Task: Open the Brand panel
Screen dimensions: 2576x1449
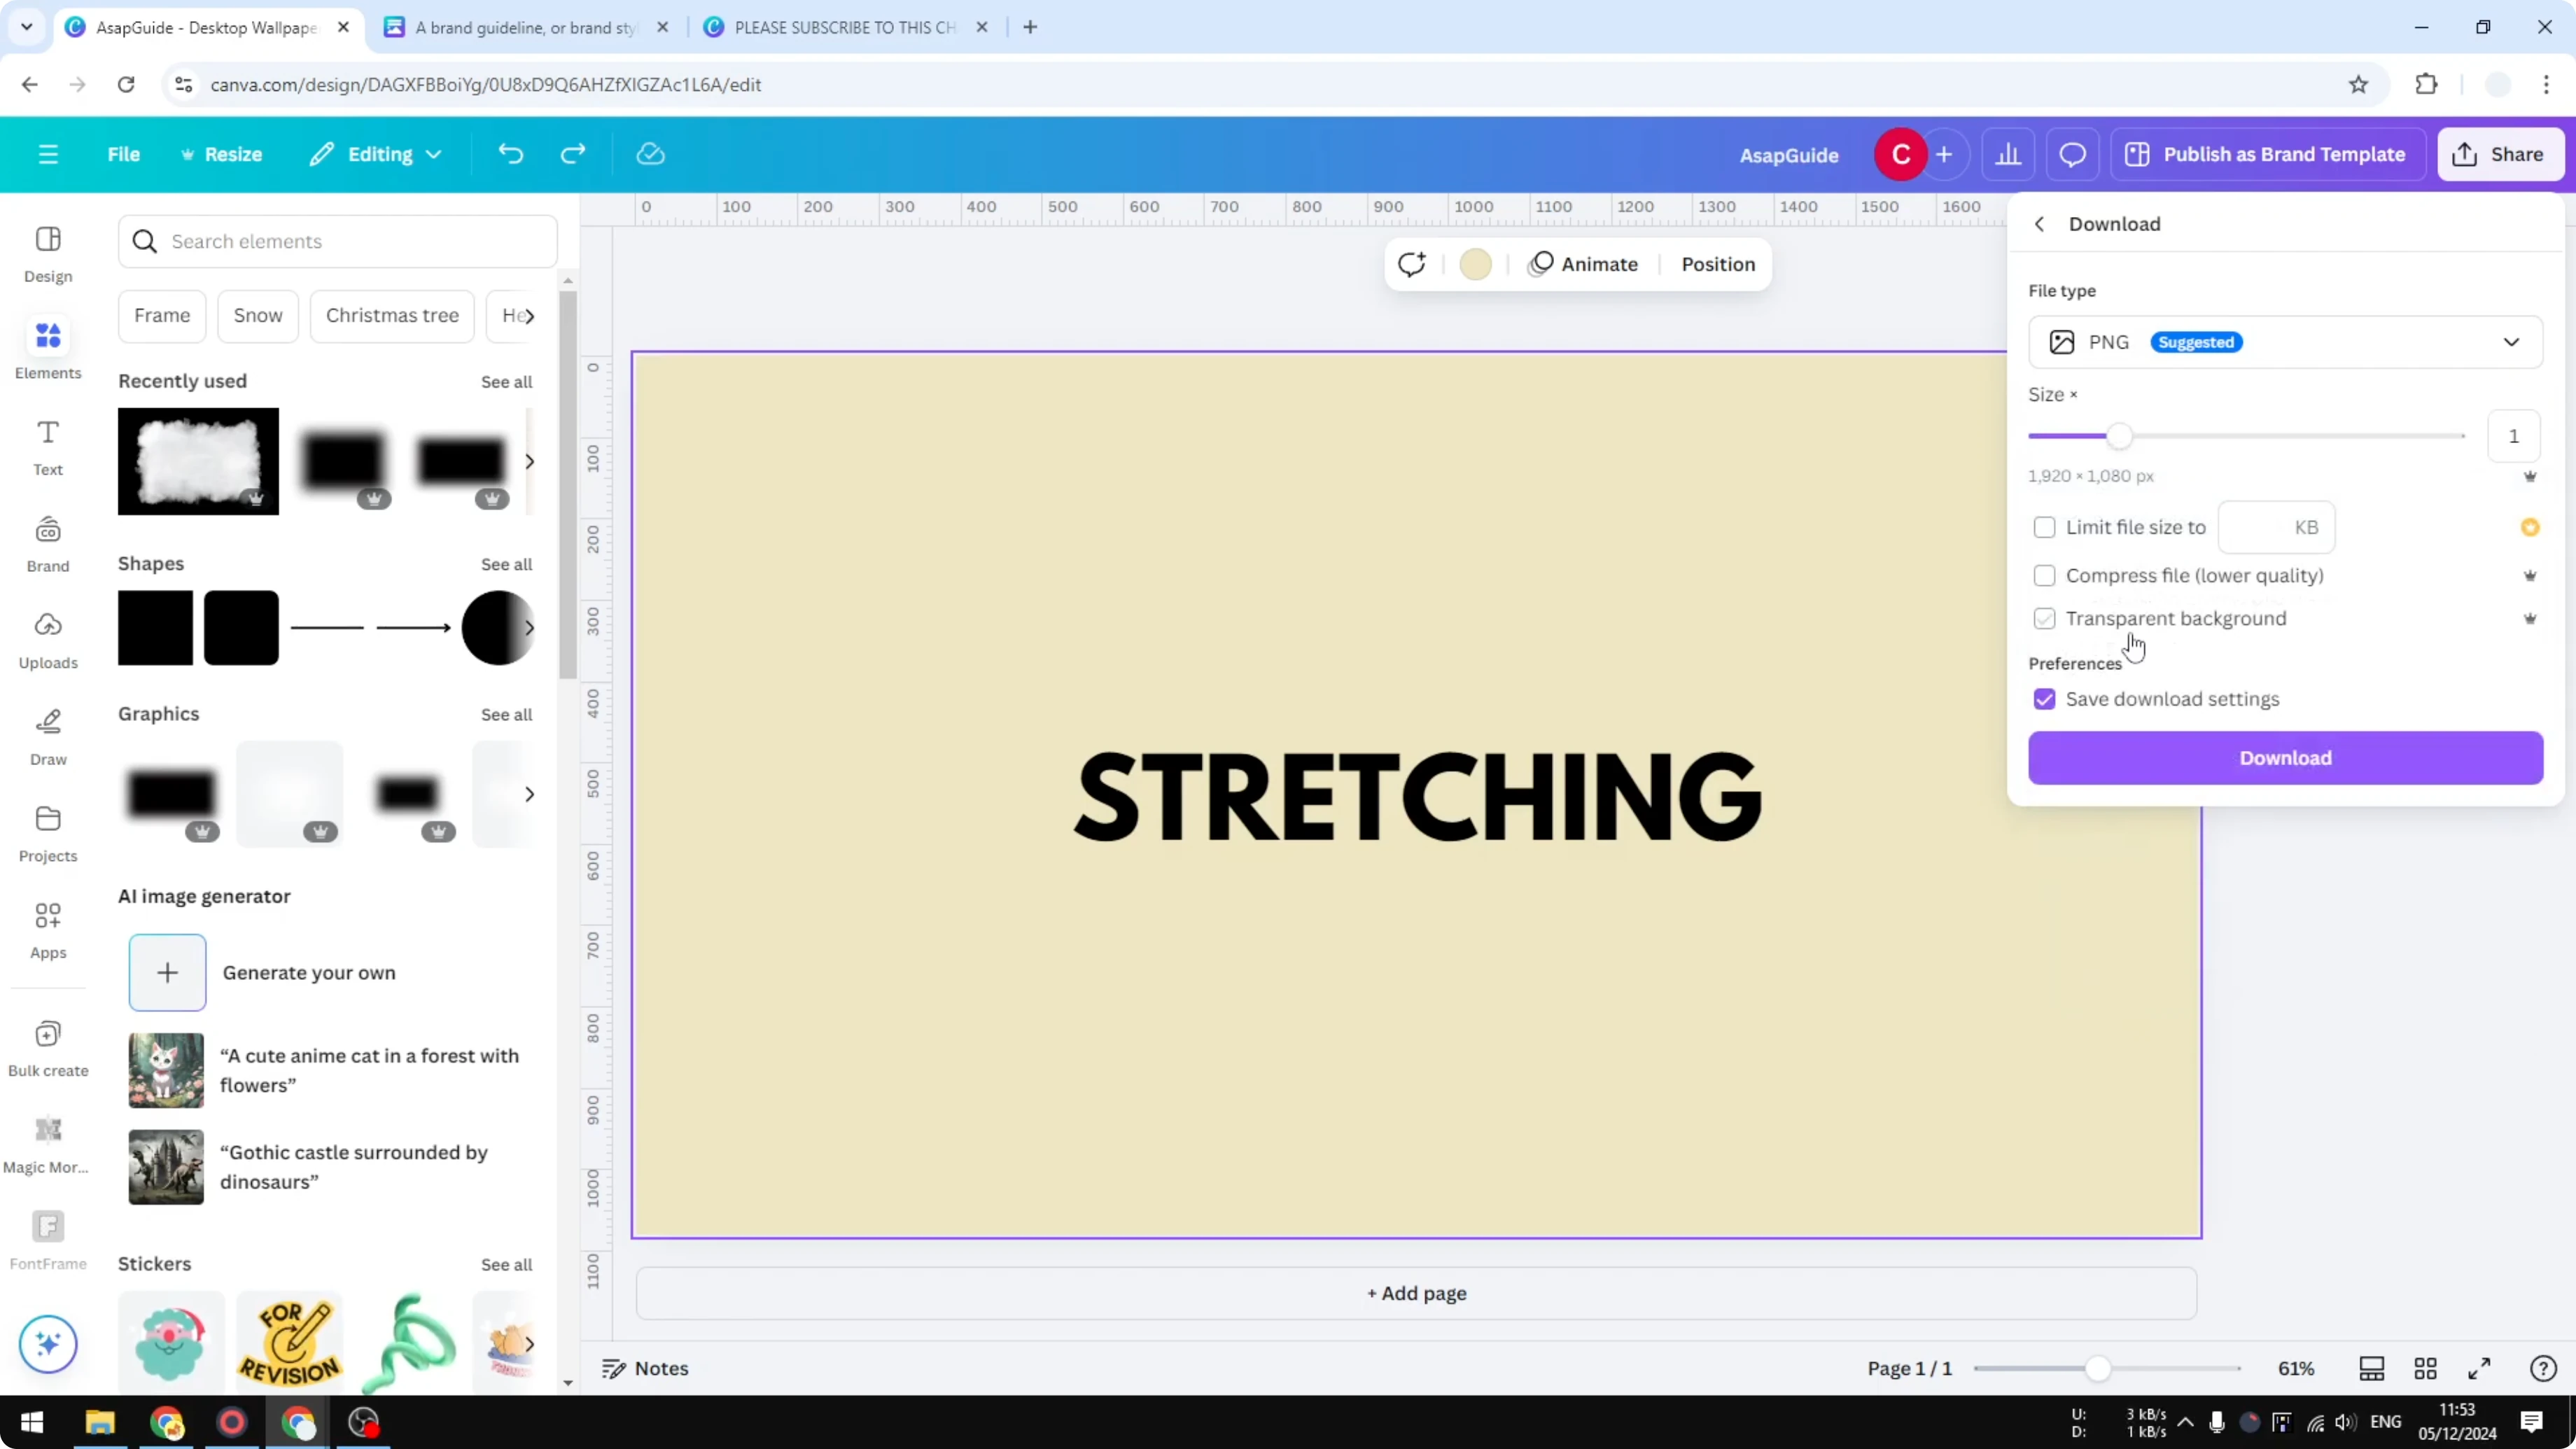Action: point(48,544)
